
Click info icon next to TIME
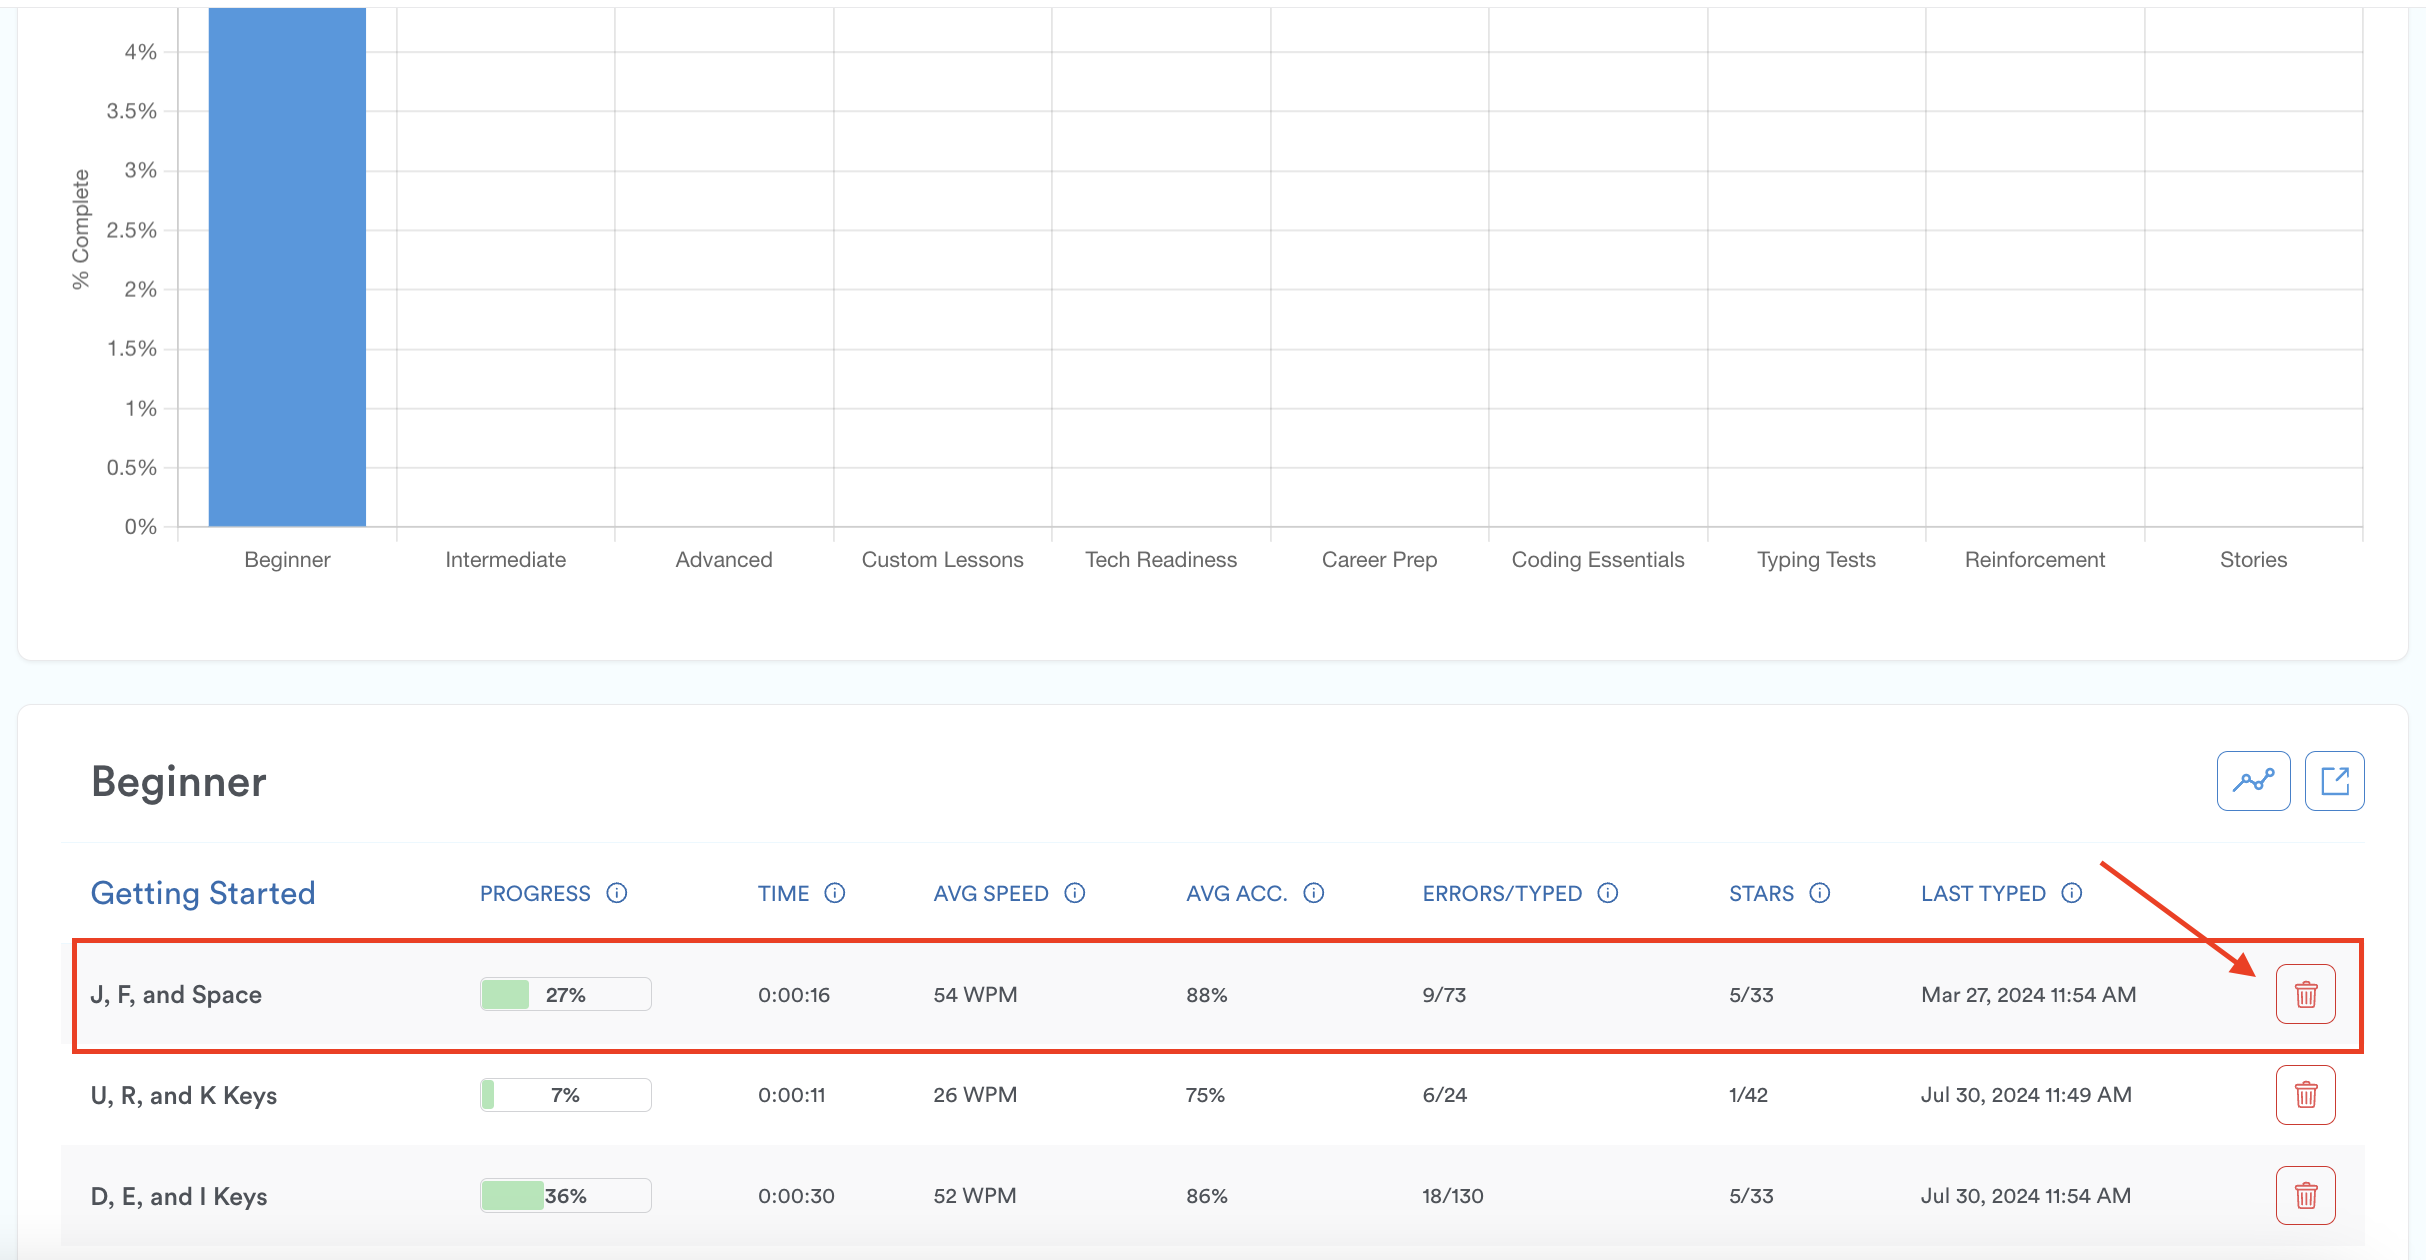(835, 893)
